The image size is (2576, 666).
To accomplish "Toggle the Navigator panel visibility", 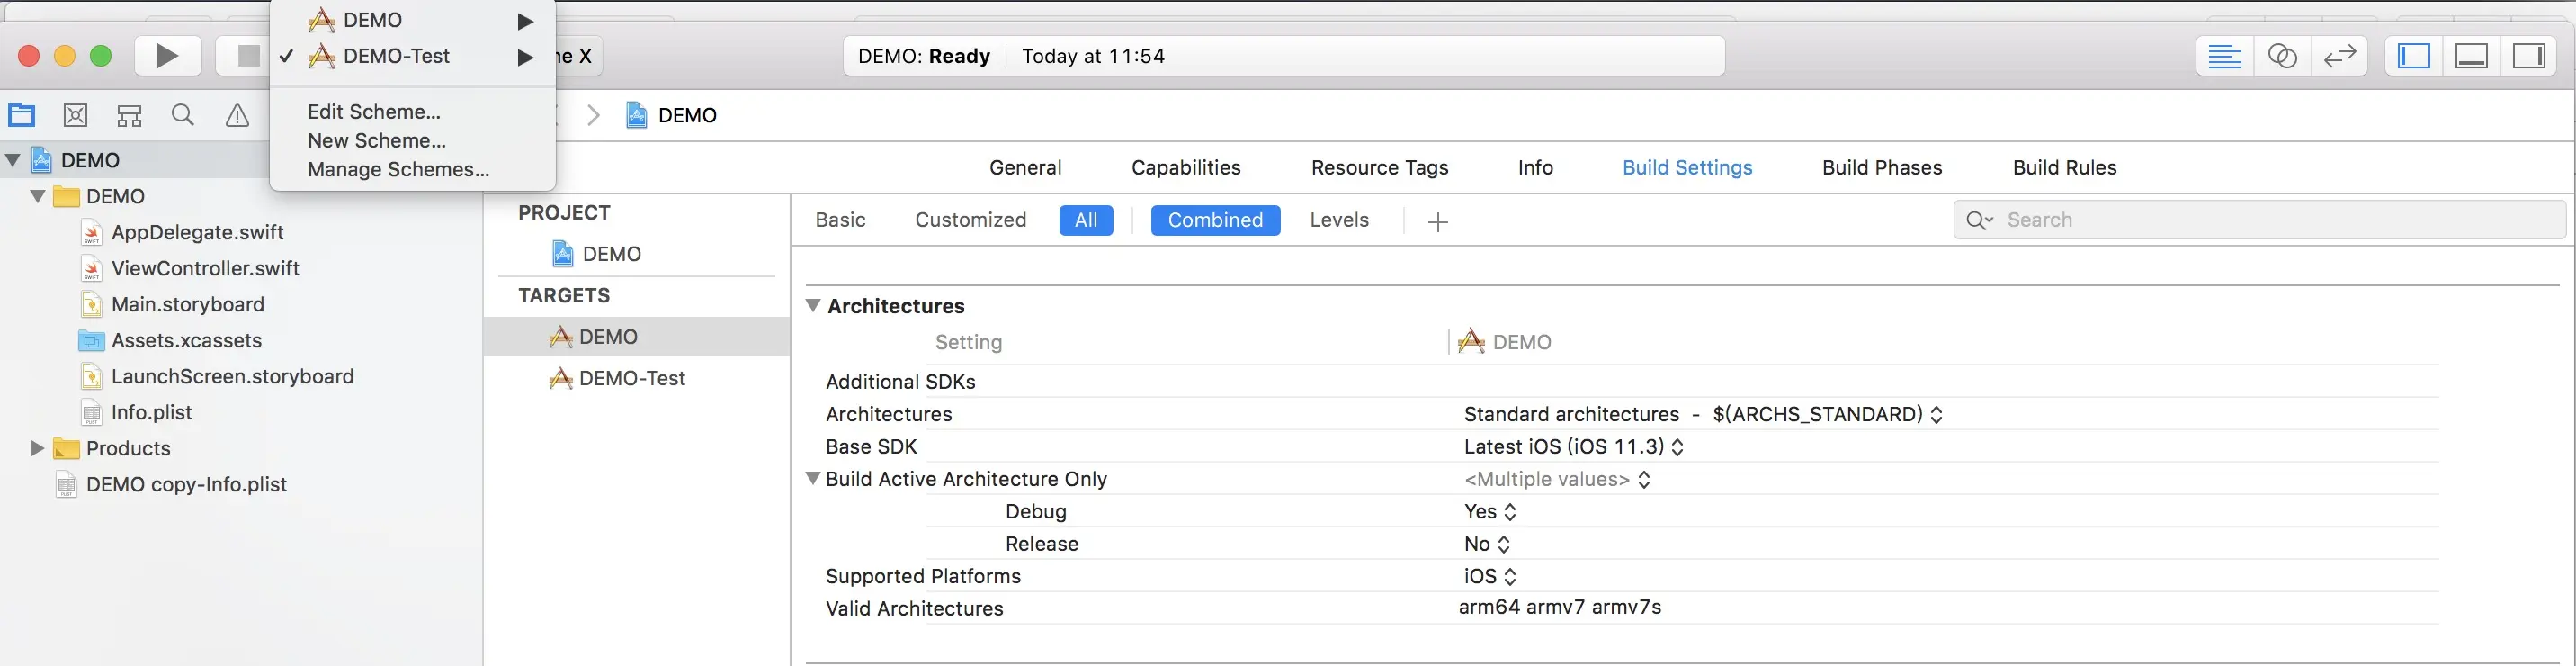I will [2414, 56].
